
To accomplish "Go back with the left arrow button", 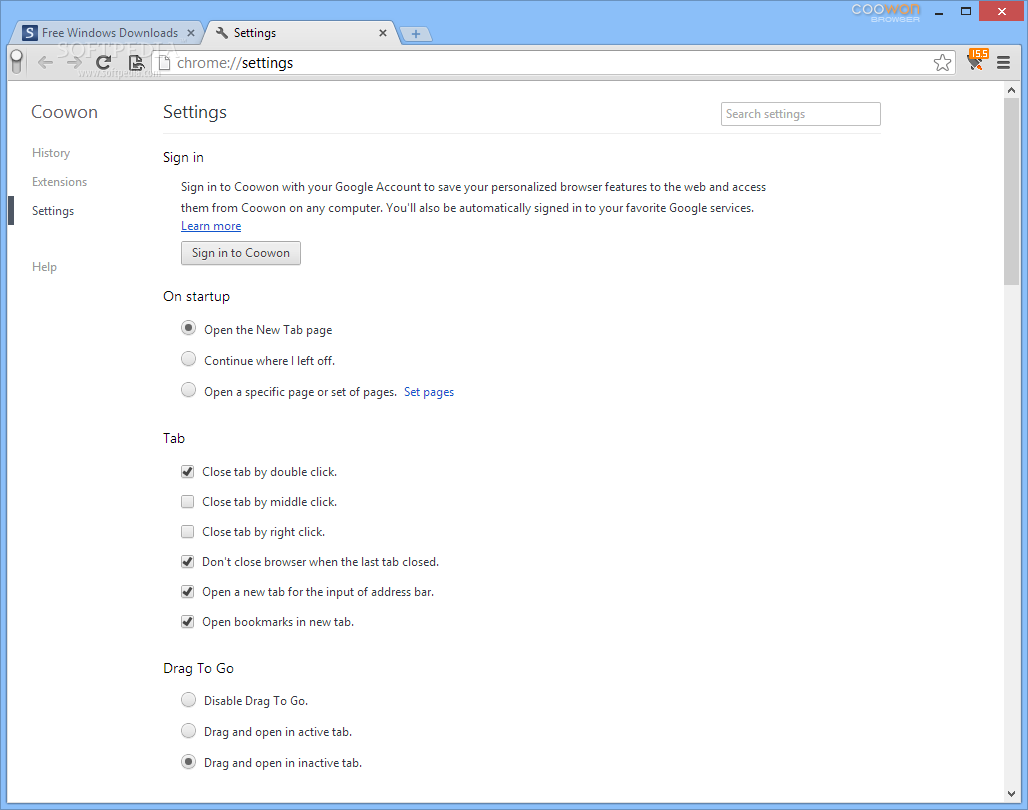I will pos(45,63).
